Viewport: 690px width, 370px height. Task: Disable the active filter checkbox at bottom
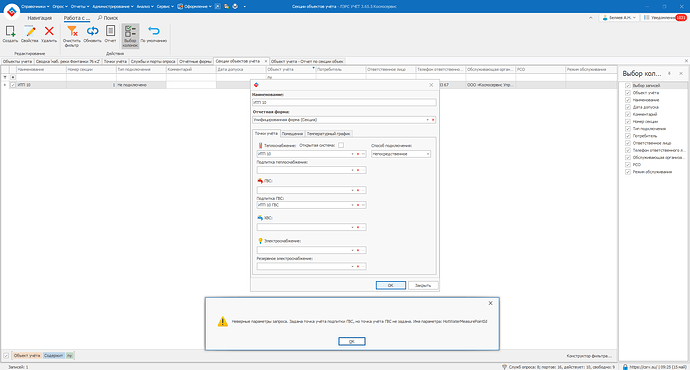6,355
